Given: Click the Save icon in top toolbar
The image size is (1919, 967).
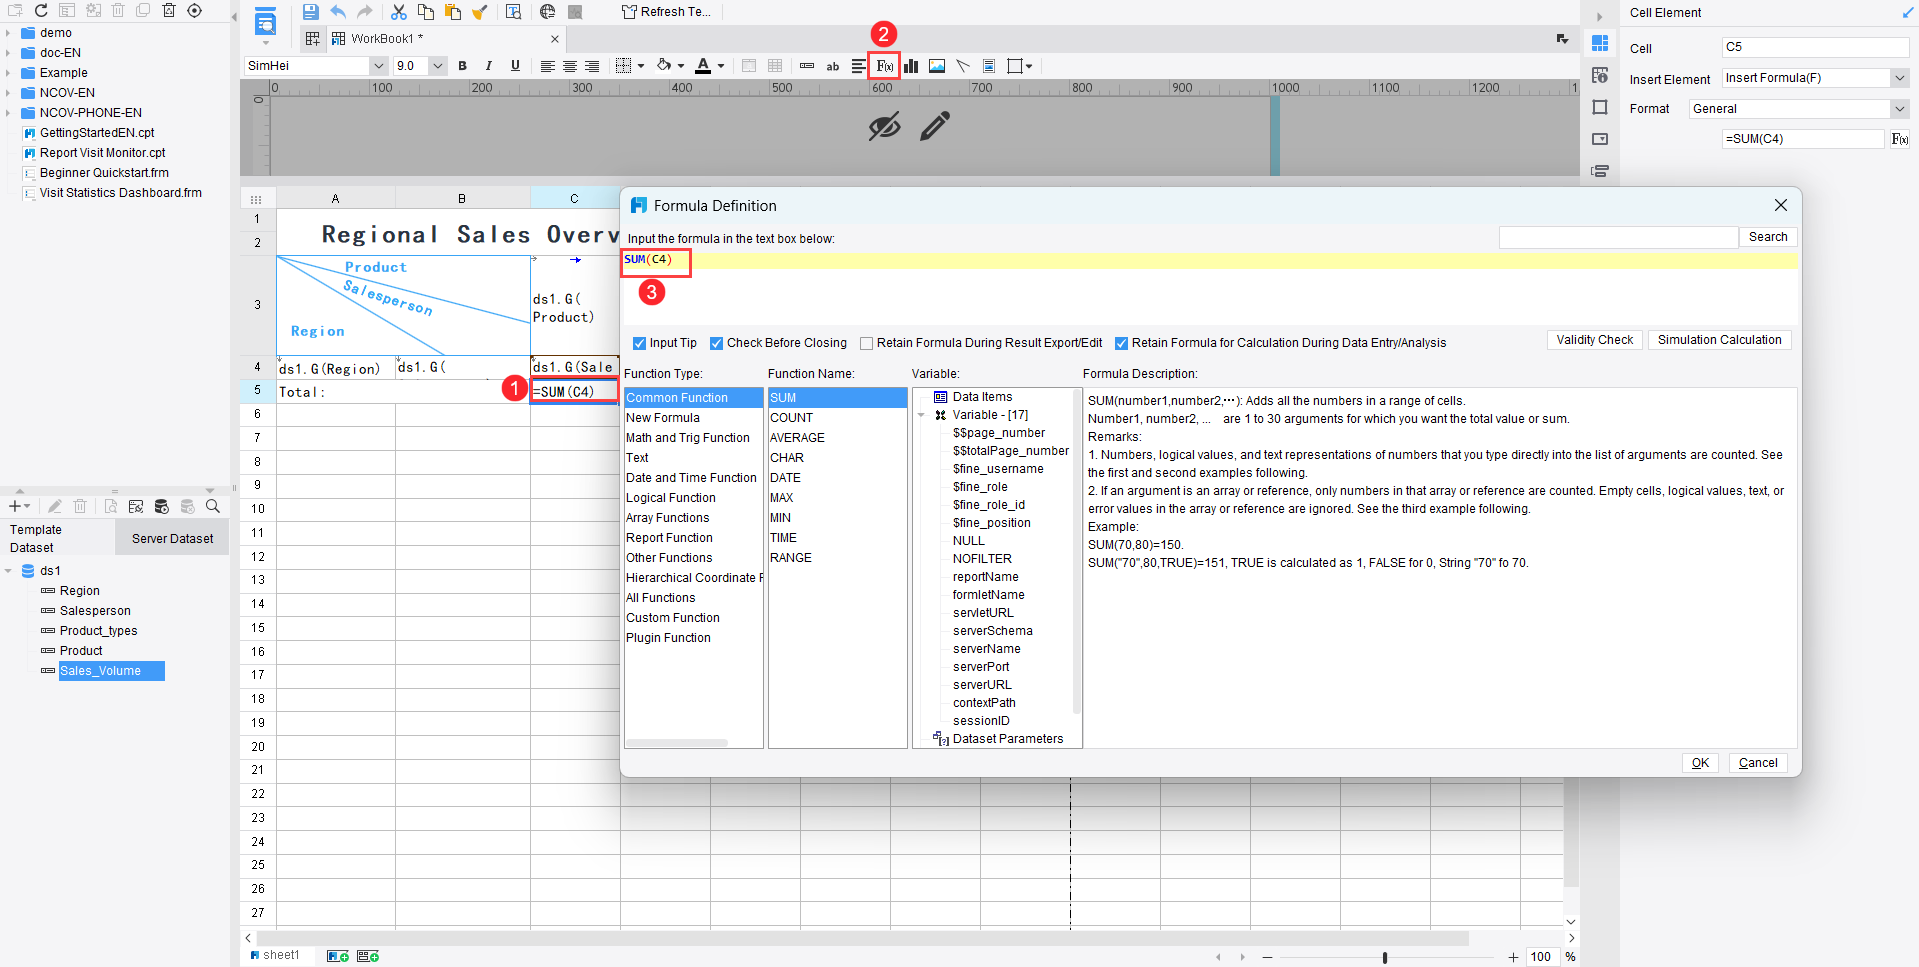Looking at the screenshot, I should point(311,12).
